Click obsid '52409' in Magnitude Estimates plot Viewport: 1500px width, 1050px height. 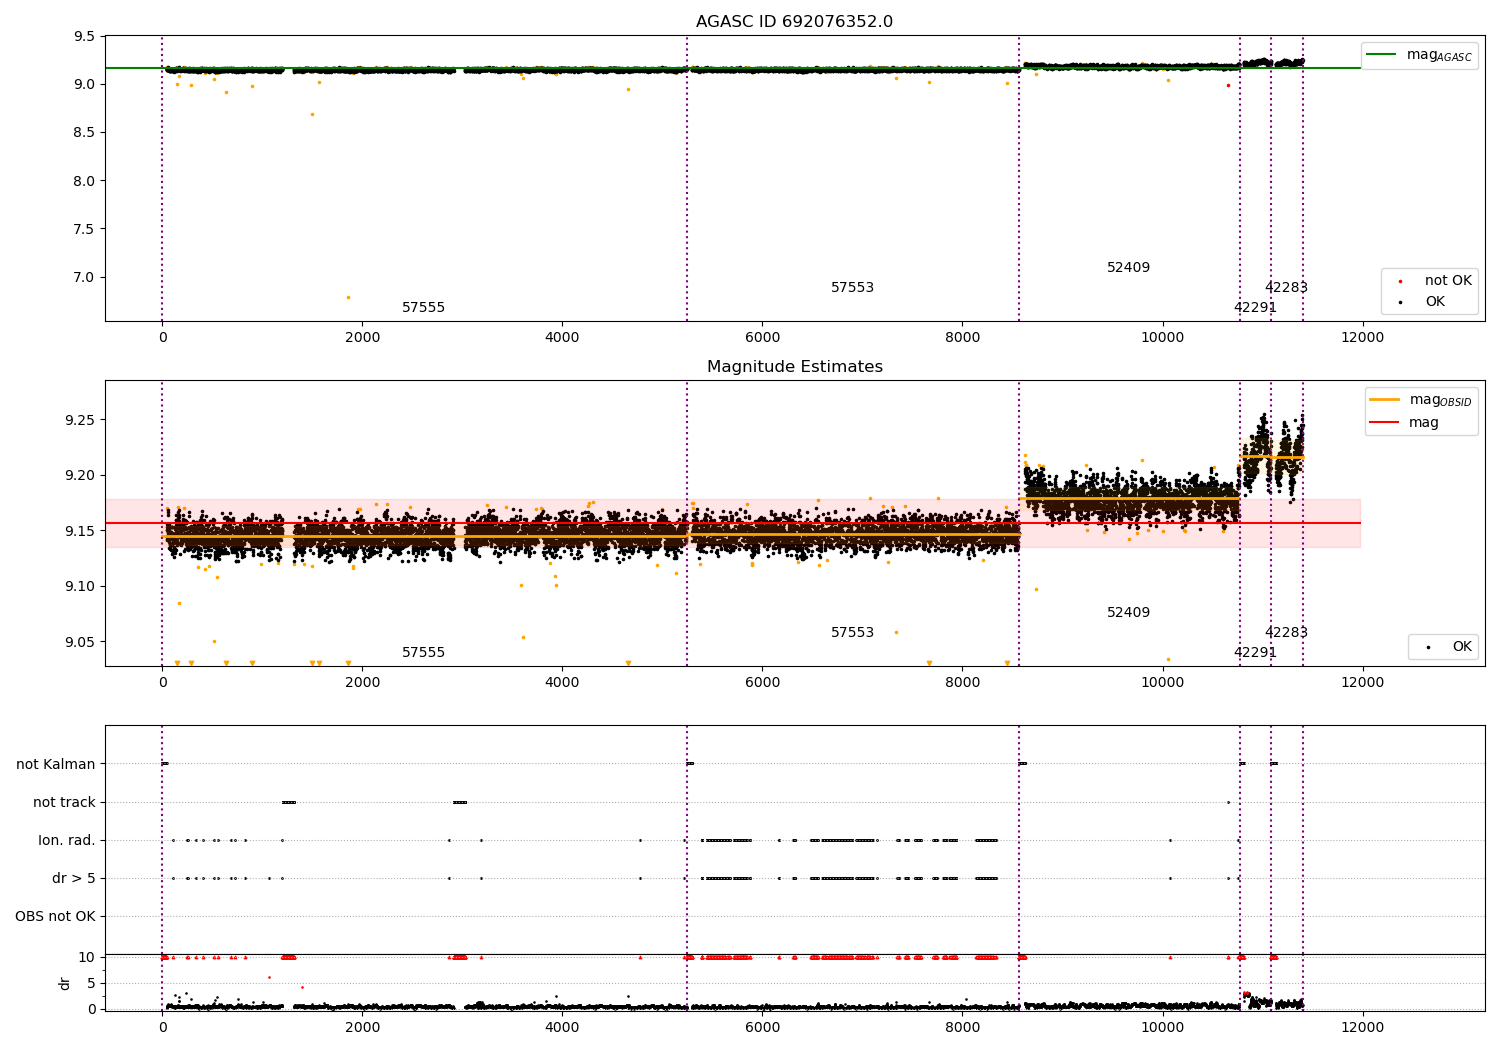pos(1128,613)
